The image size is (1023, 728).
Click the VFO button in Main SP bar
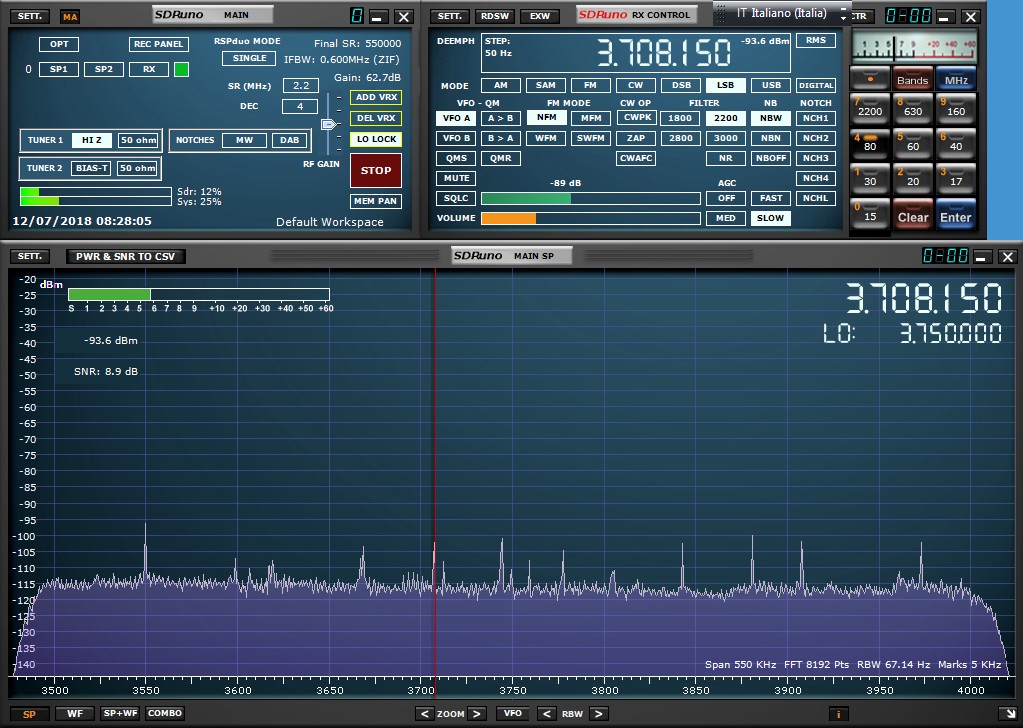[x=512, y=714]
